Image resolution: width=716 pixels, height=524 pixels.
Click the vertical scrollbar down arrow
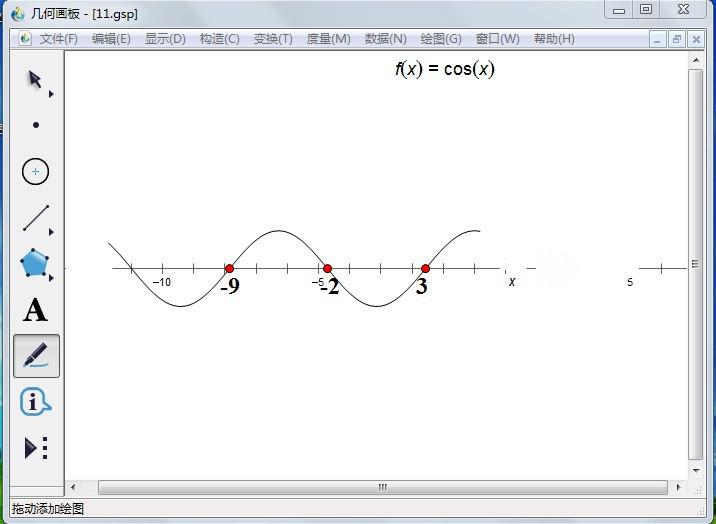[696, 470]
